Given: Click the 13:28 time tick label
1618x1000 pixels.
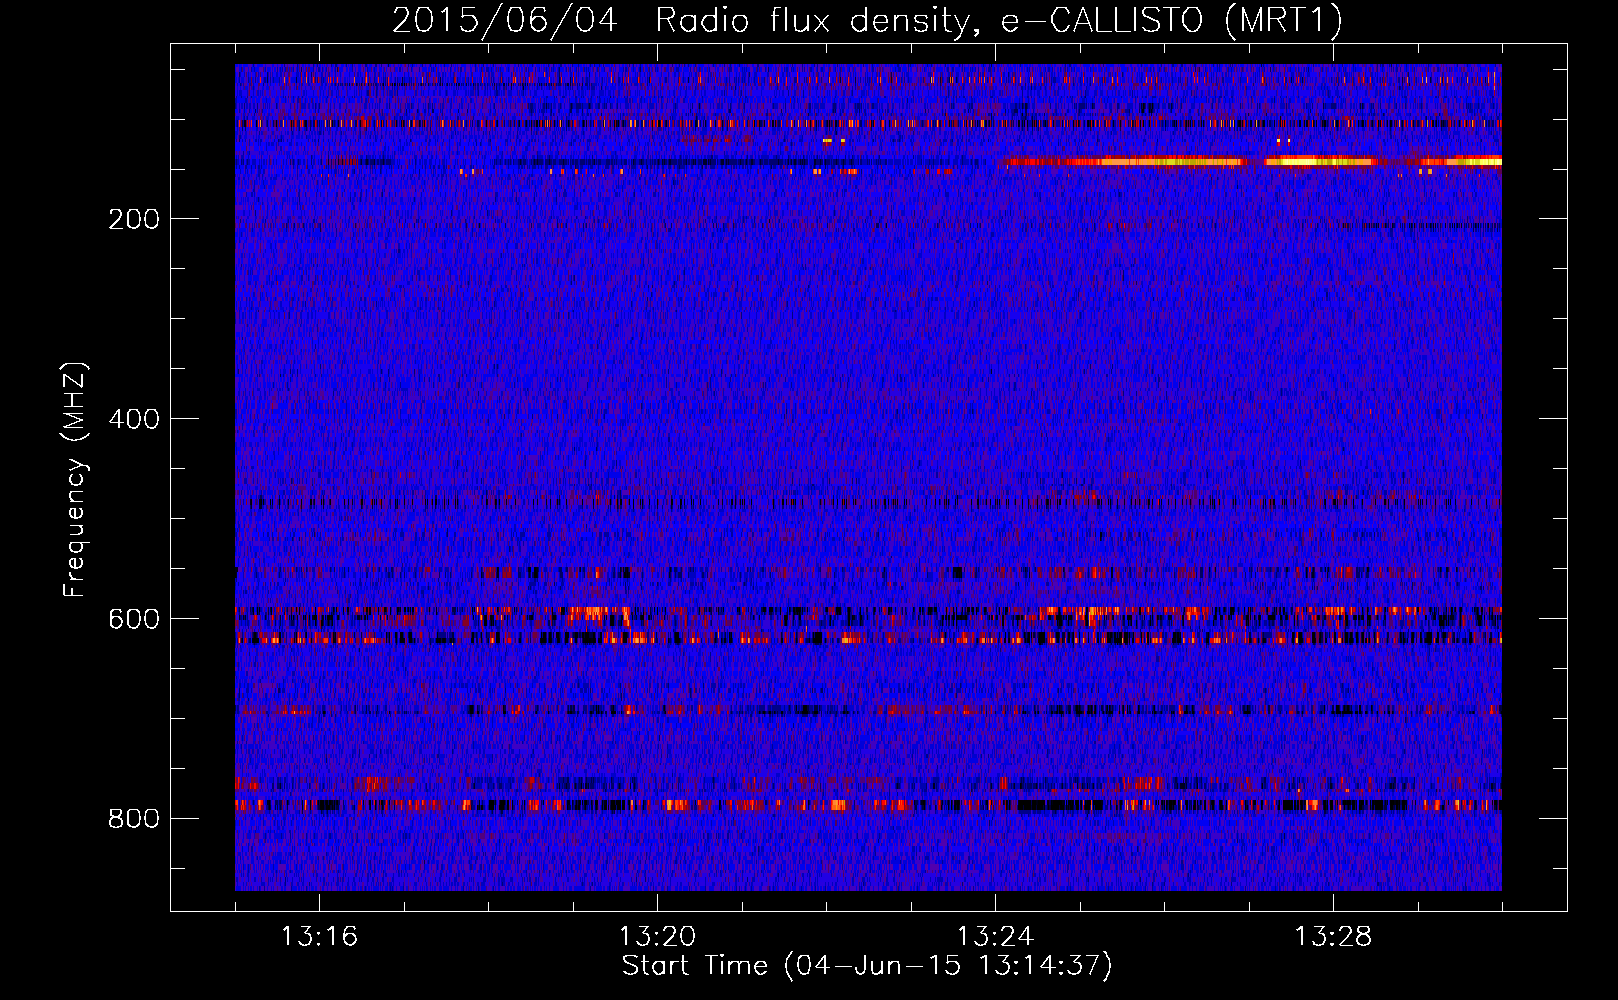Looking at the screenshot, I should 1333,937.
